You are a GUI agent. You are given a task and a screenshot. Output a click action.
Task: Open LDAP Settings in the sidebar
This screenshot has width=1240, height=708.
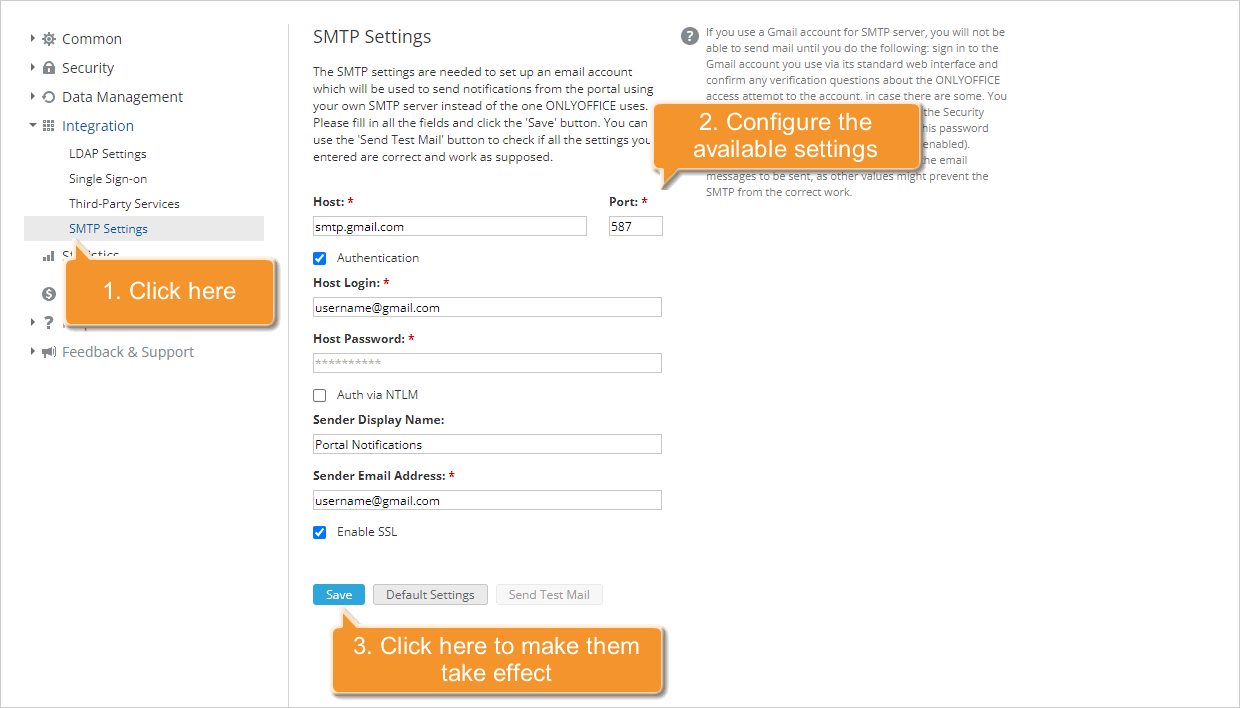click(x=108, y=154)
